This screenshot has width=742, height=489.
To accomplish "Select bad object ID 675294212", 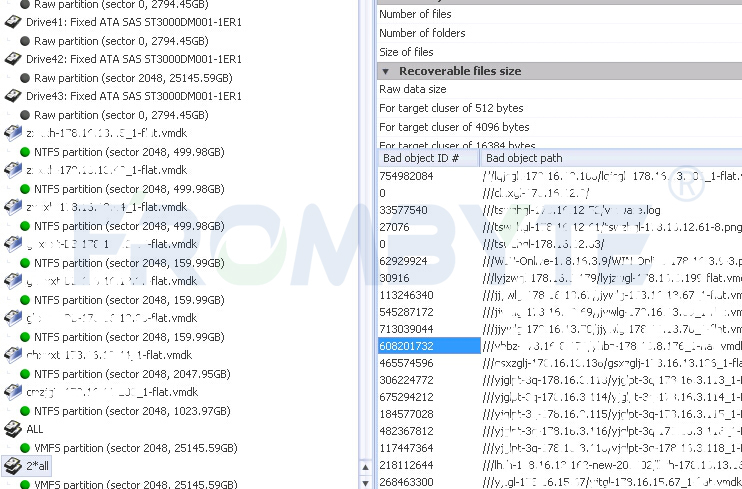I will tap(406, 398).
